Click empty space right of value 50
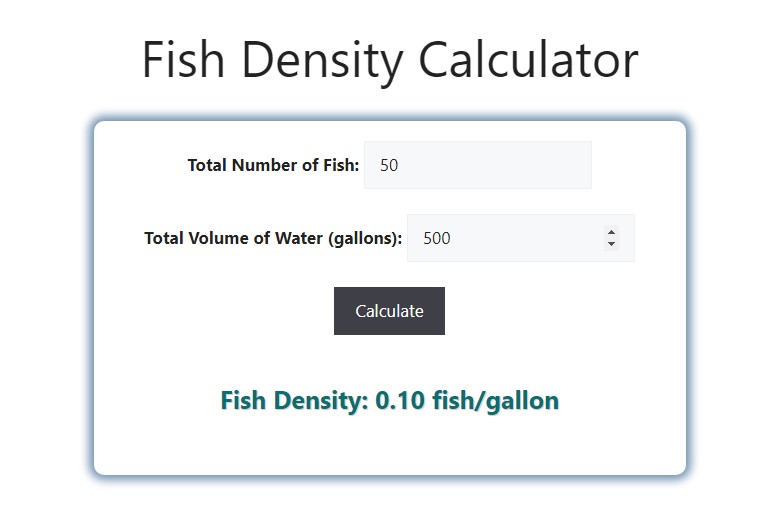765x516 pixels. pyautogui.click(x=493, y=165)
